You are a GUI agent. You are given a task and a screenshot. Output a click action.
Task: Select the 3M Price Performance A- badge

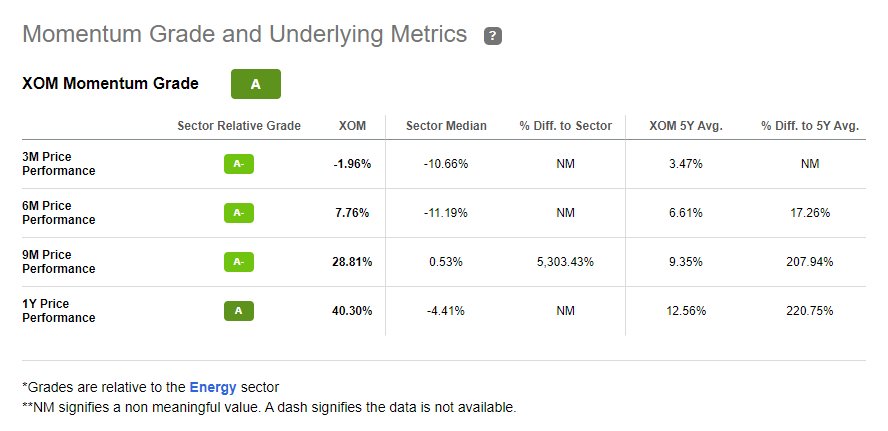pyautogui.click(x=238, y=164)
